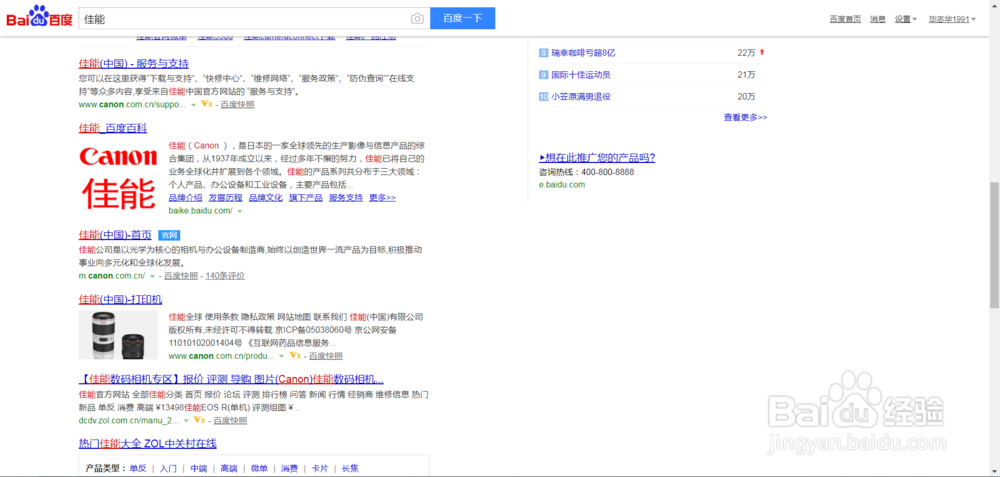Open 百度快照 for canon support result
Screen dimensions: 1000x477
pyautogui.click(x=237, y=105)
